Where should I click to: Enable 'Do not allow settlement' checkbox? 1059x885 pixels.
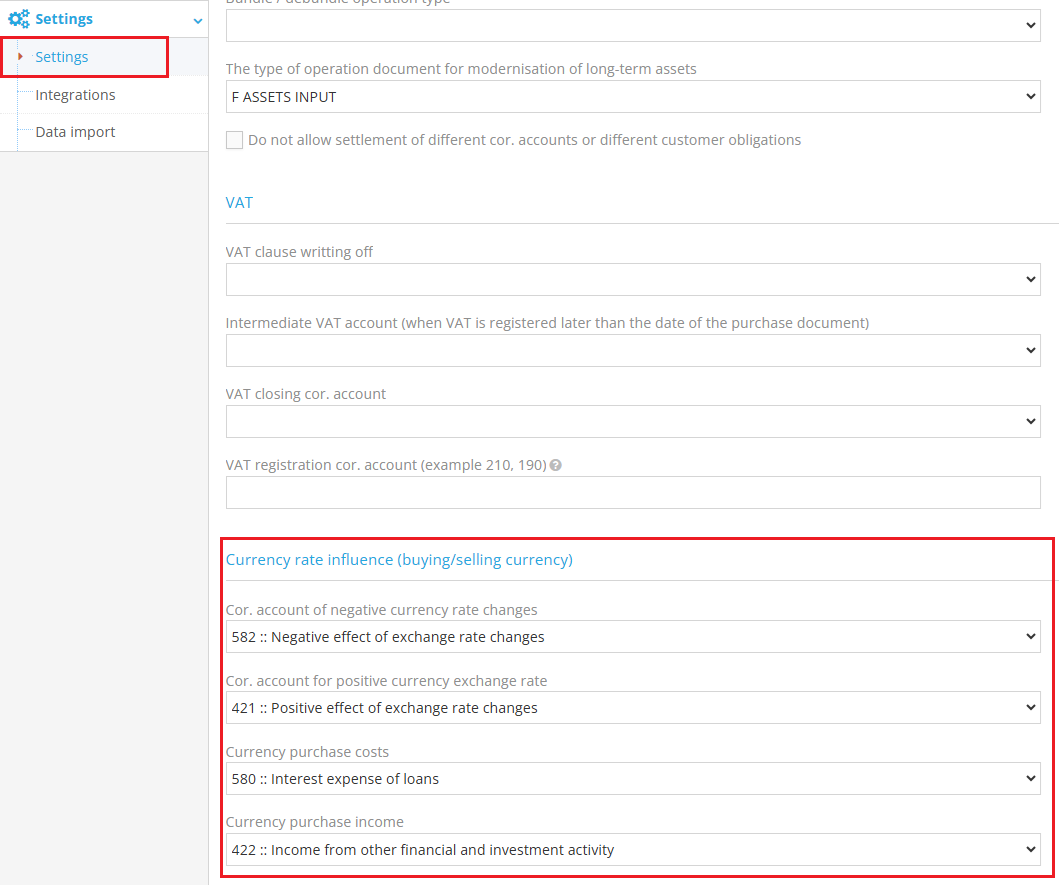[x=234, y=140]
